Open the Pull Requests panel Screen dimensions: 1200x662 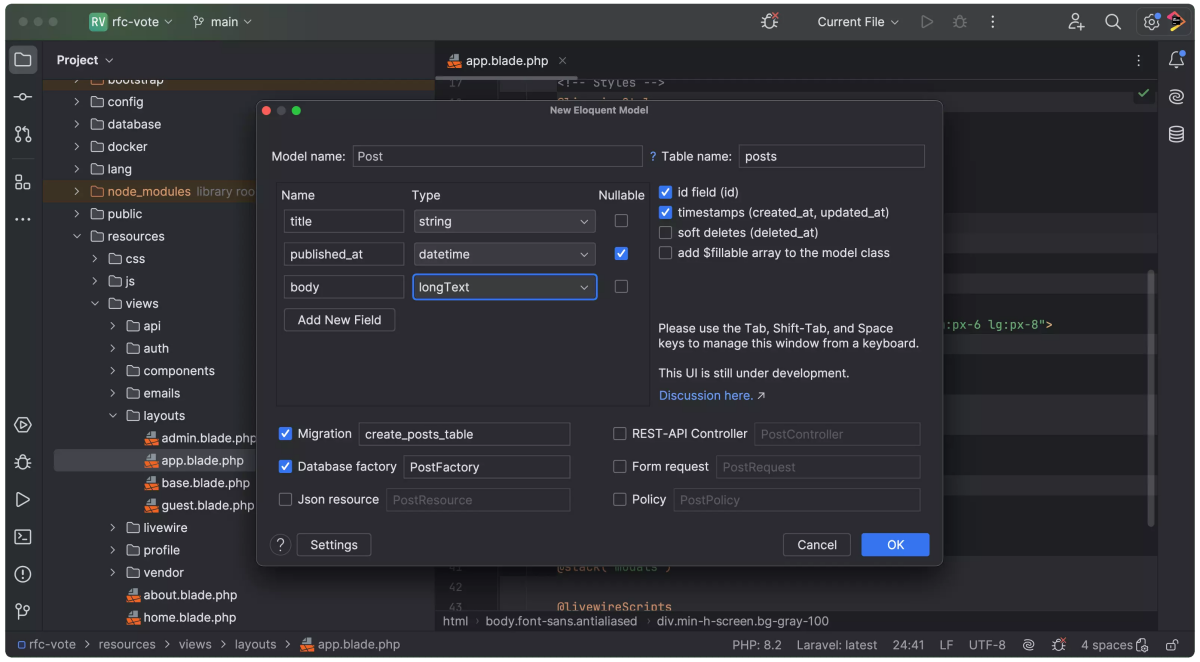[x=22, y=133]
